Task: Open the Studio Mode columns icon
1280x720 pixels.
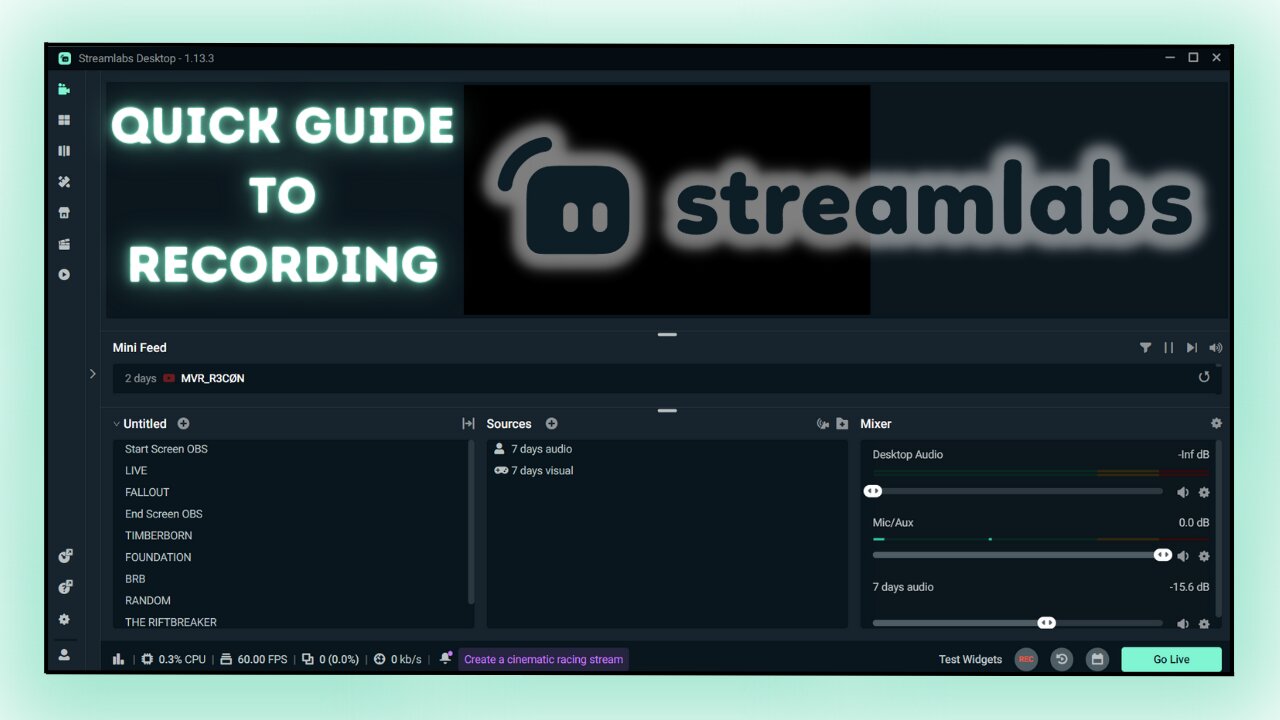Action: tap(64, 151)
